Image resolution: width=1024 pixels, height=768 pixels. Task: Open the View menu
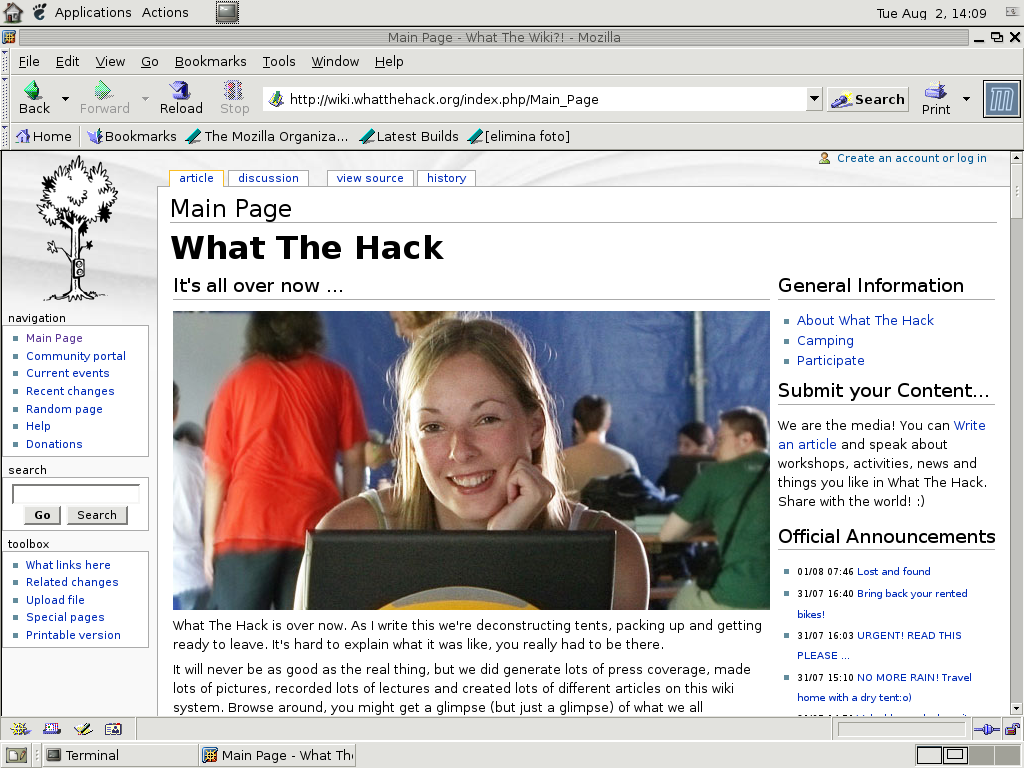(110, 61)
